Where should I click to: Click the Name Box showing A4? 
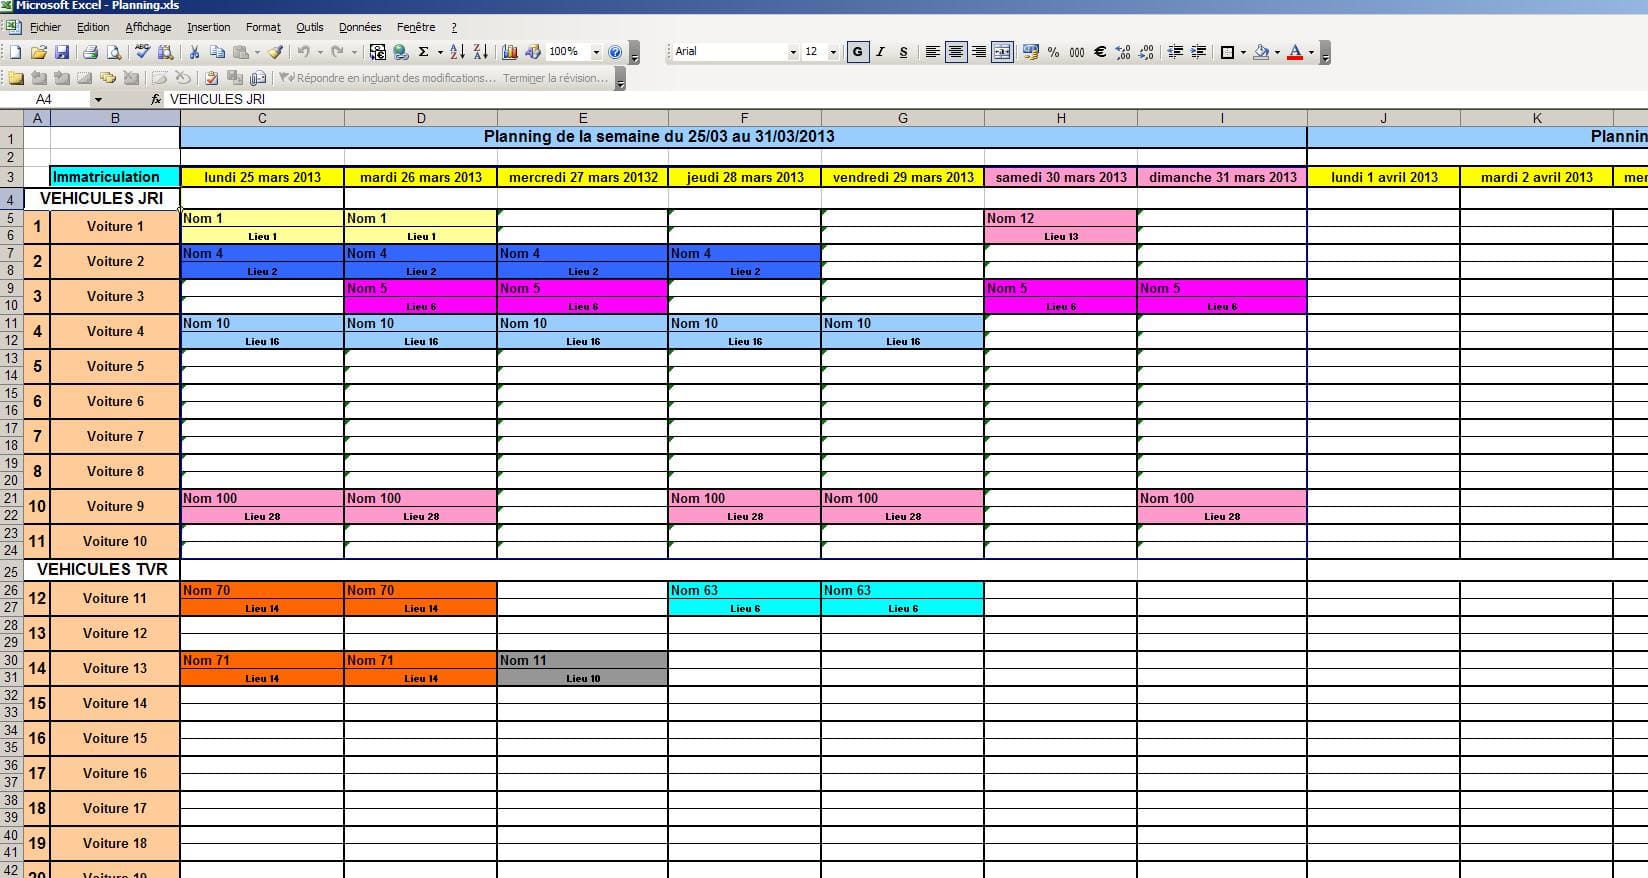pyautogui.click(x=45, y=99)
